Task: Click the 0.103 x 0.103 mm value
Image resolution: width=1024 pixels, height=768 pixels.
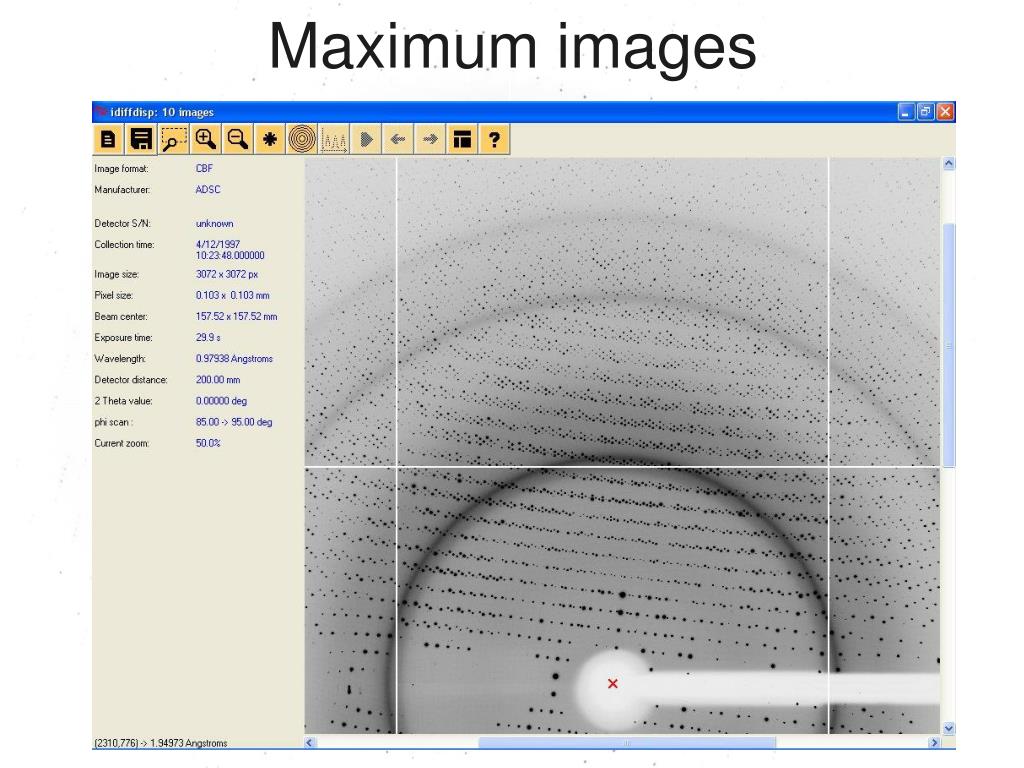Action: tap(232, 295)
